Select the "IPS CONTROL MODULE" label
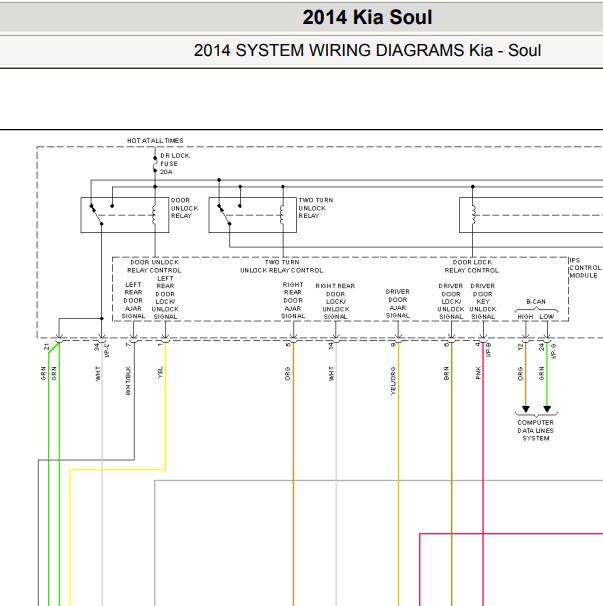 click(585, 268)
